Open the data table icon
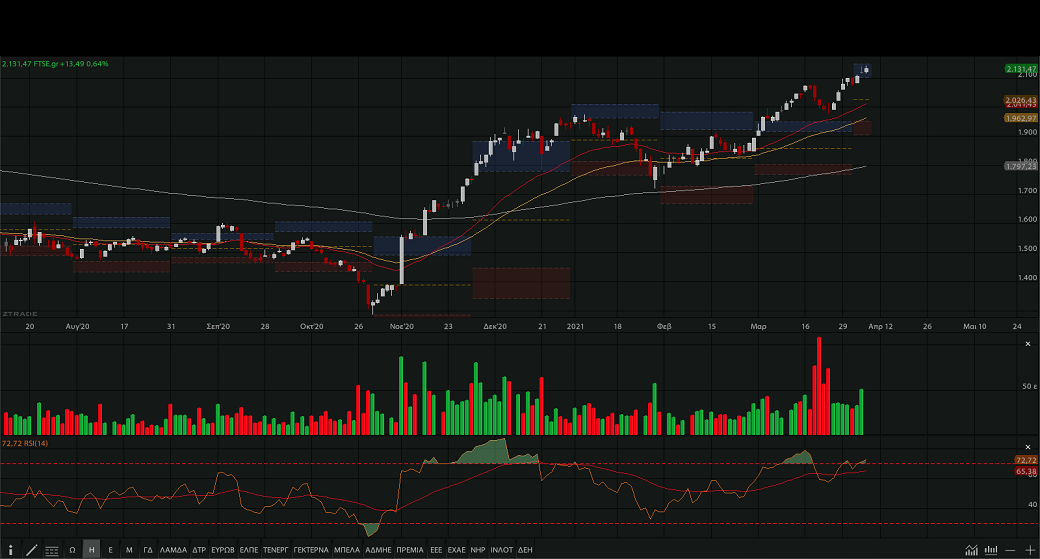This screenshot has width=1040, height=559. (x=52, y=550)
